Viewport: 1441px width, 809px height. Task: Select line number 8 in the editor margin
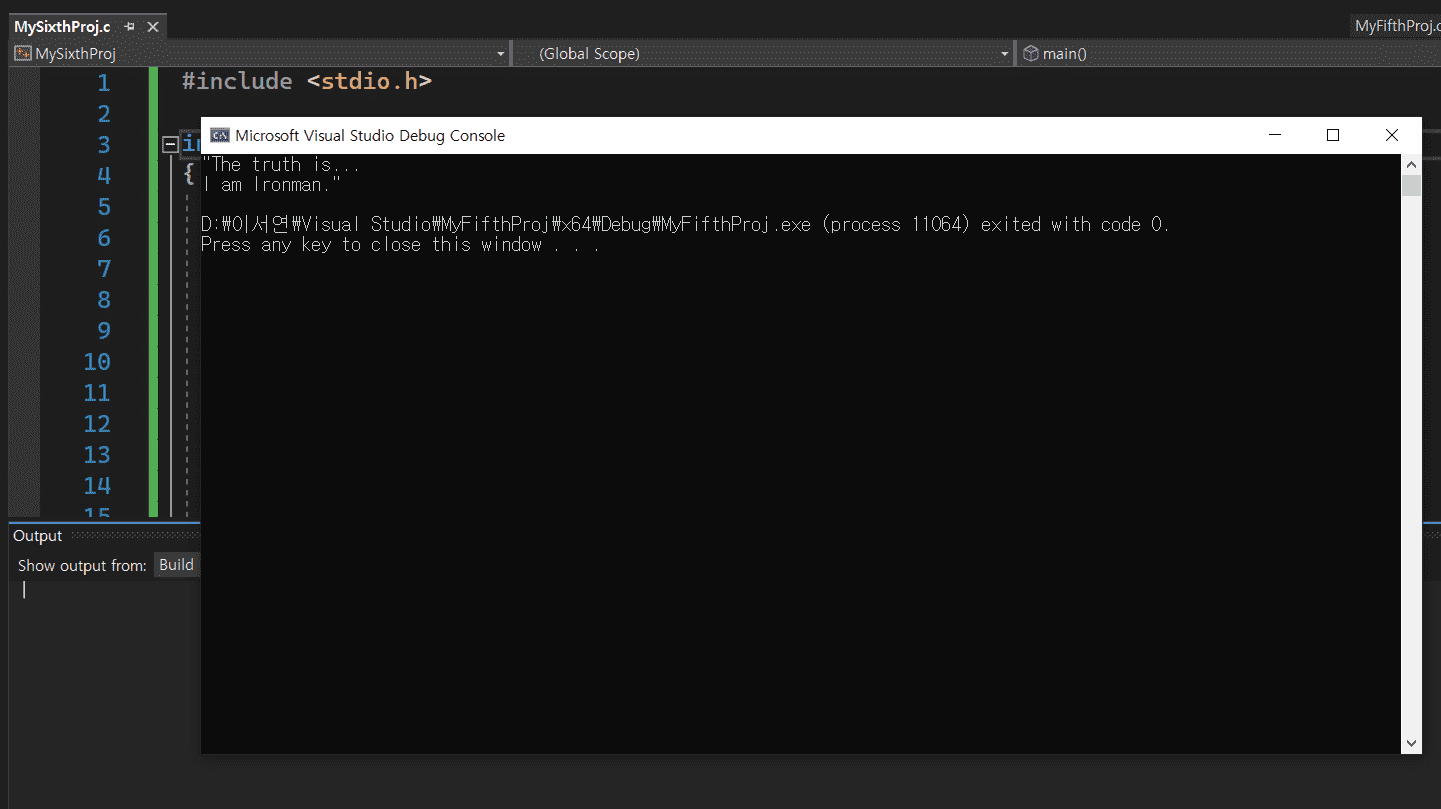(x=104, y=300)
